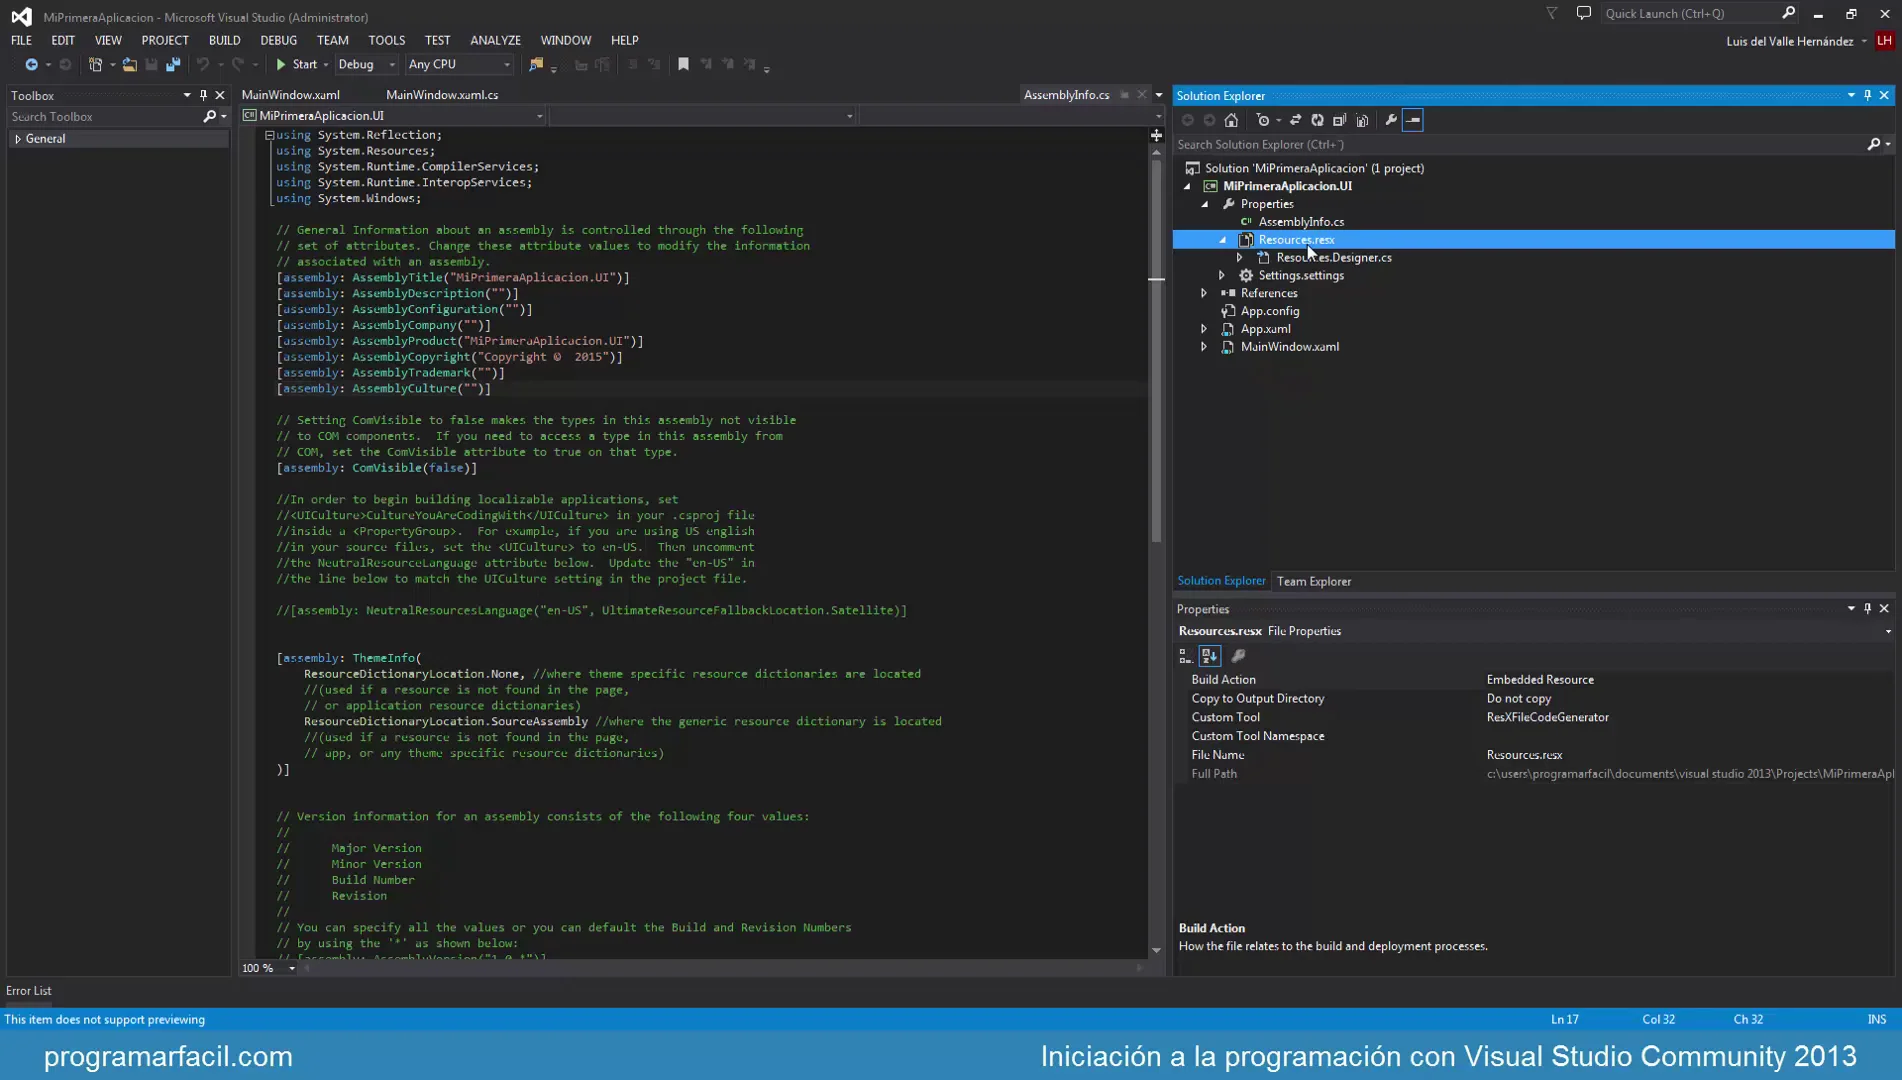Viewport: 1902px width, 1080px height.
Task: Click Pending Changes Filter icon in Solution Explorer
Action: coord(1263,120)
